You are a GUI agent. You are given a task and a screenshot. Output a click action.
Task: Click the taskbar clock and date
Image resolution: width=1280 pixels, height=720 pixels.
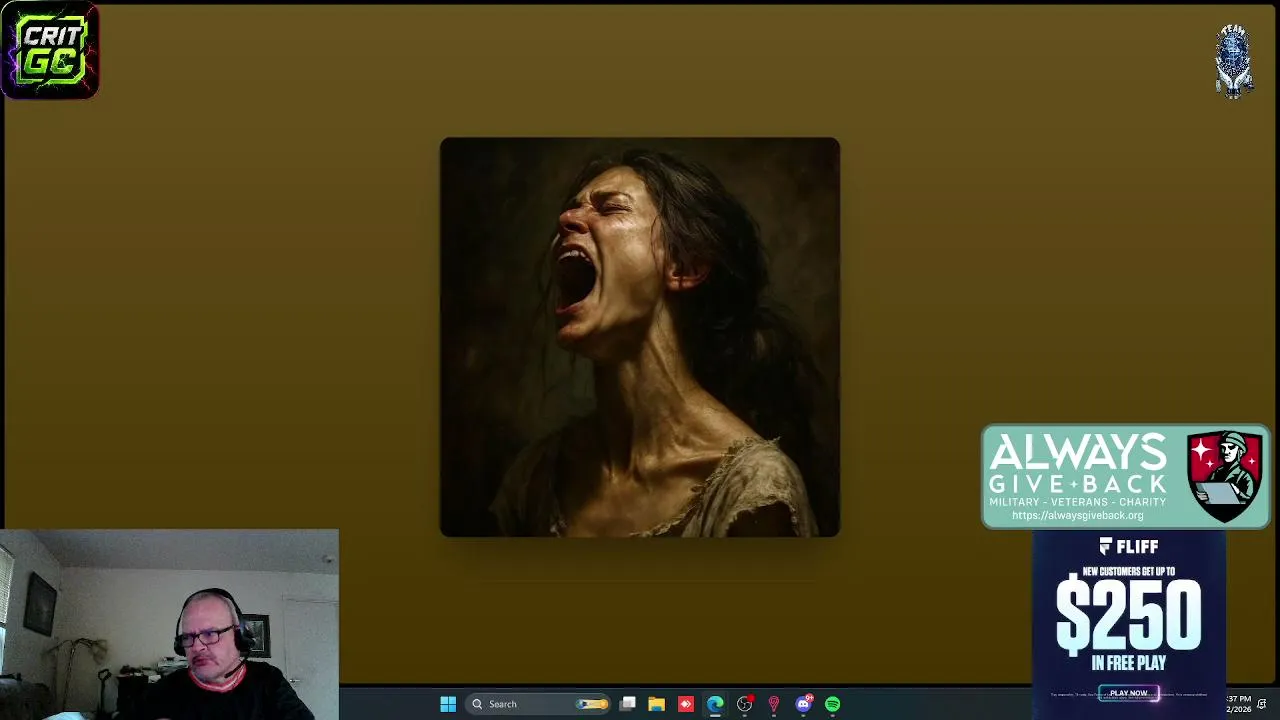(x=1238, y=704)
